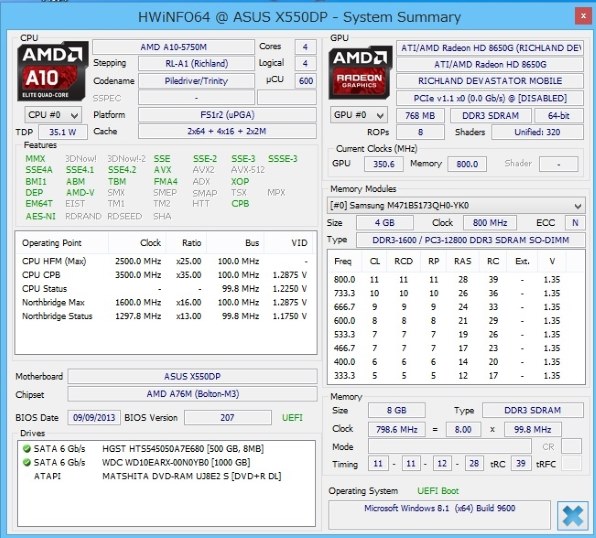Click the AMD A10 processor logo
Viewport: 596px width, 538px height.
[x=52, y=71]
